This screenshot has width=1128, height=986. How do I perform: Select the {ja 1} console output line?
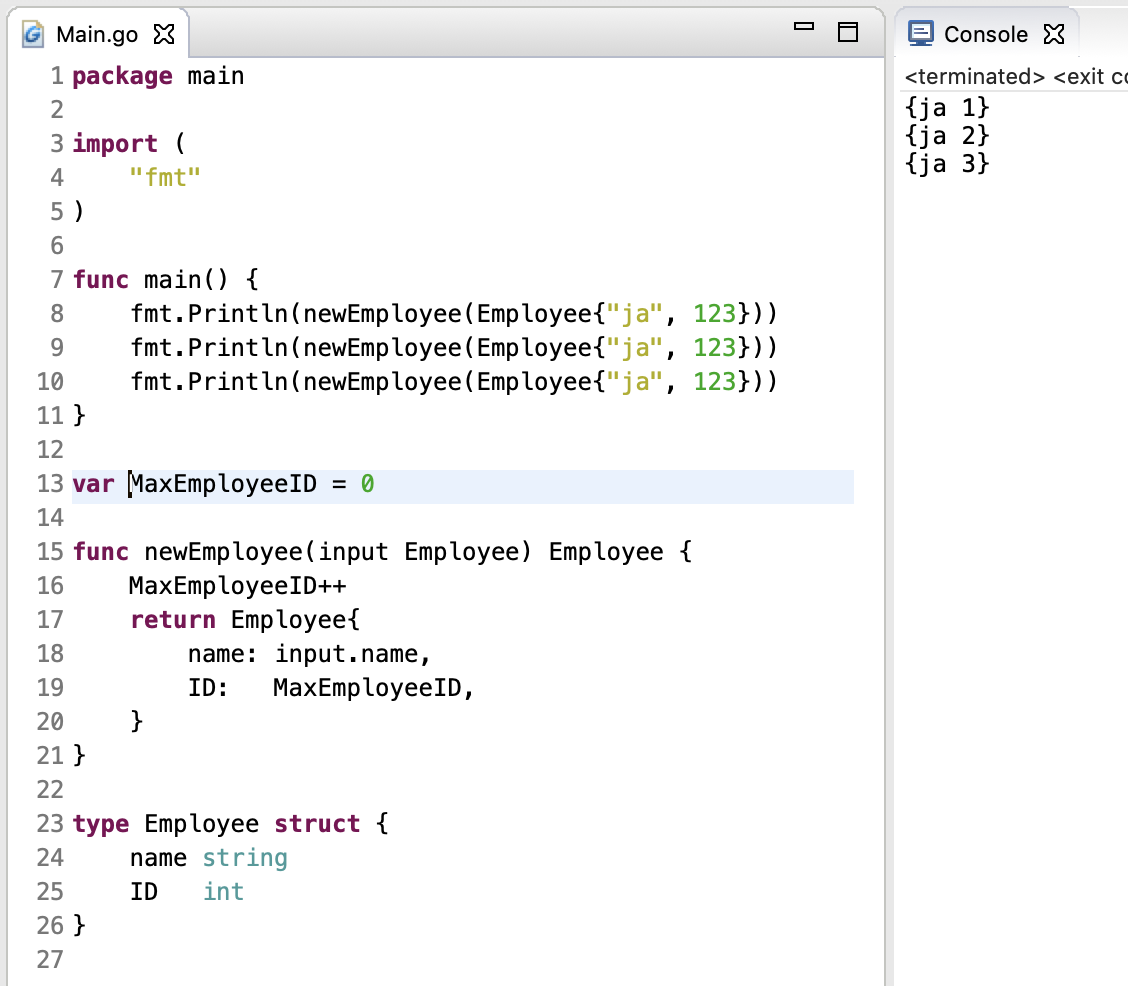pos(946,107)
